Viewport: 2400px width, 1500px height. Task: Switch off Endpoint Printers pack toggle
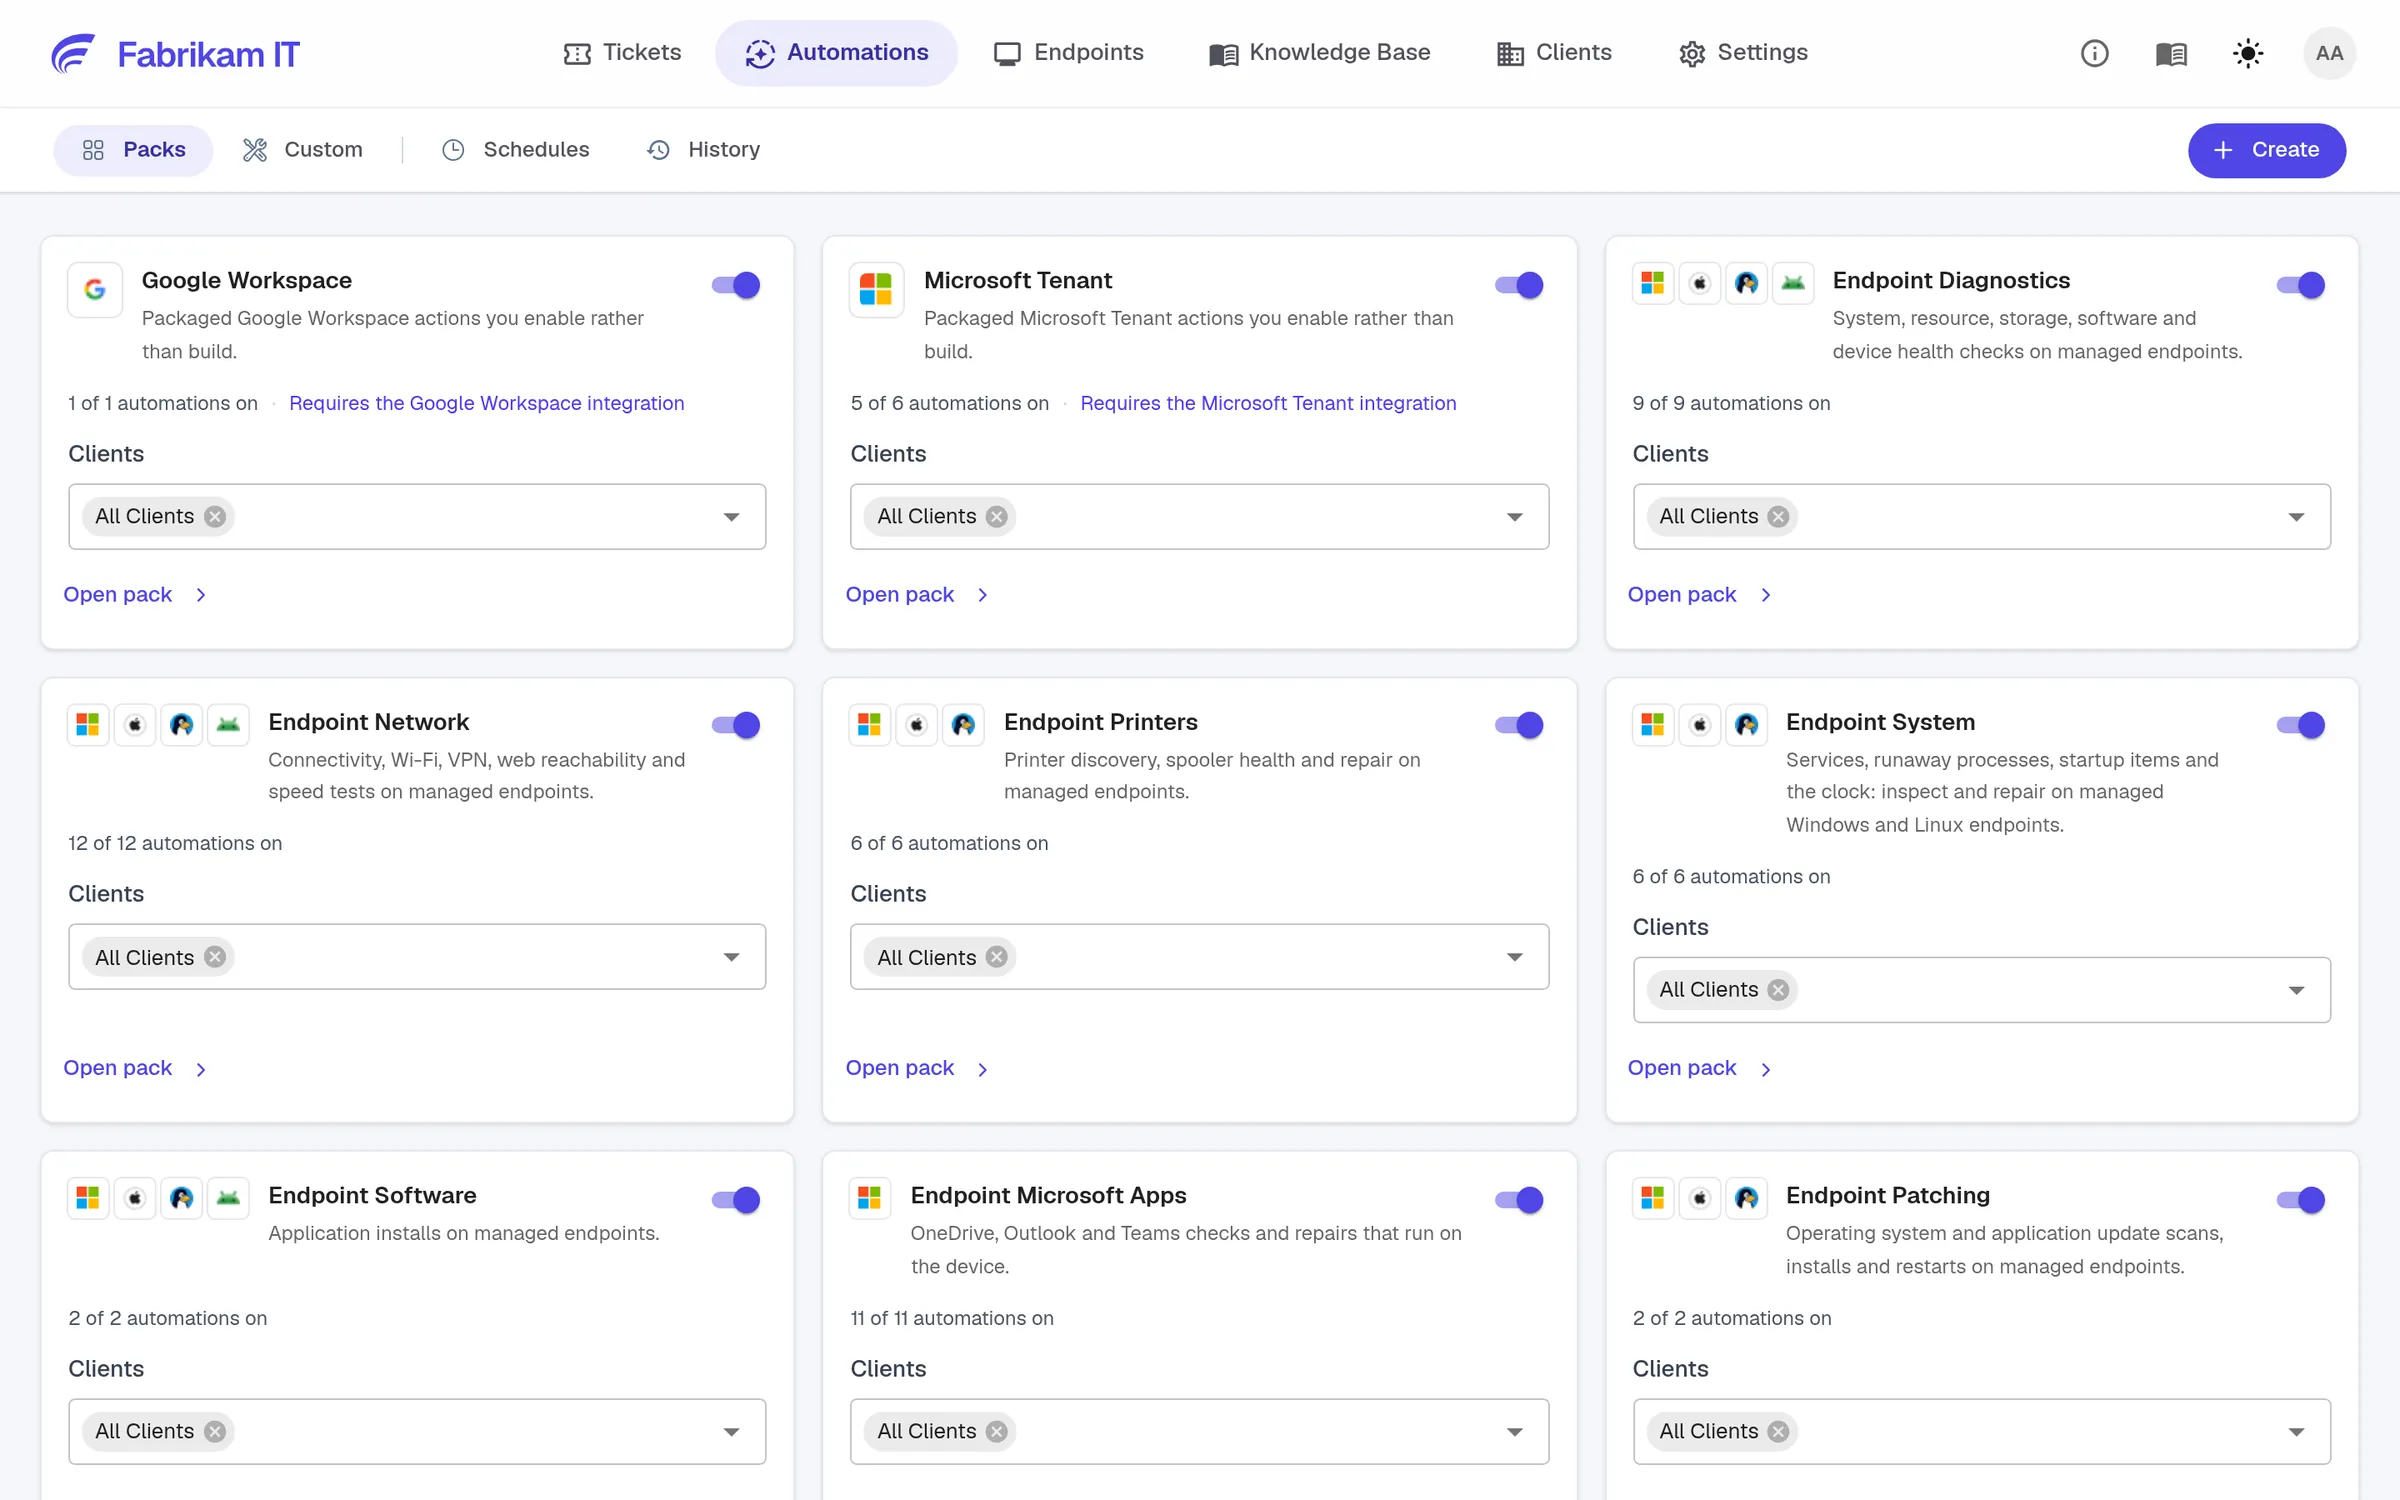tap(1519, 725)
